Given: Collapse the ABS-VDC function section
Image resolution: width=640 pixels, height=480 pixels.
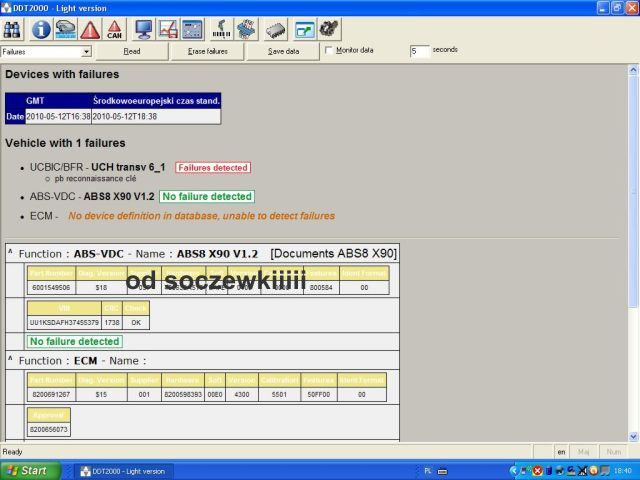Looking at the screenshot, I should [x=10, y=252].
